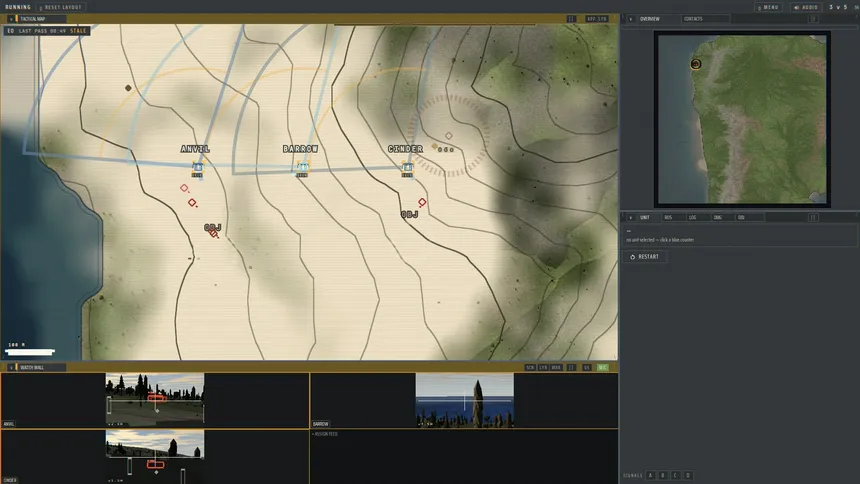Send signal D

coord(688,475)
